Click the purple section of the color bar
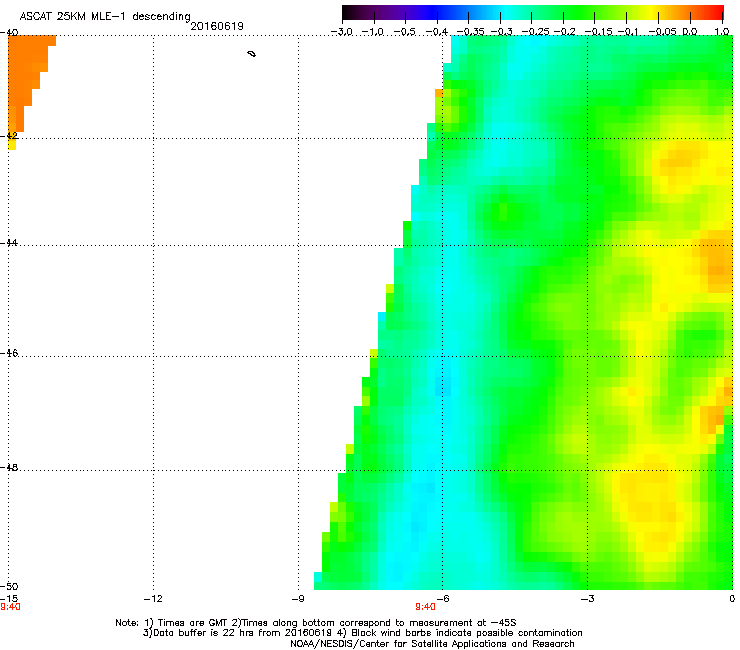The height and width of the screenshot is (650, 740). pos(396,12)
